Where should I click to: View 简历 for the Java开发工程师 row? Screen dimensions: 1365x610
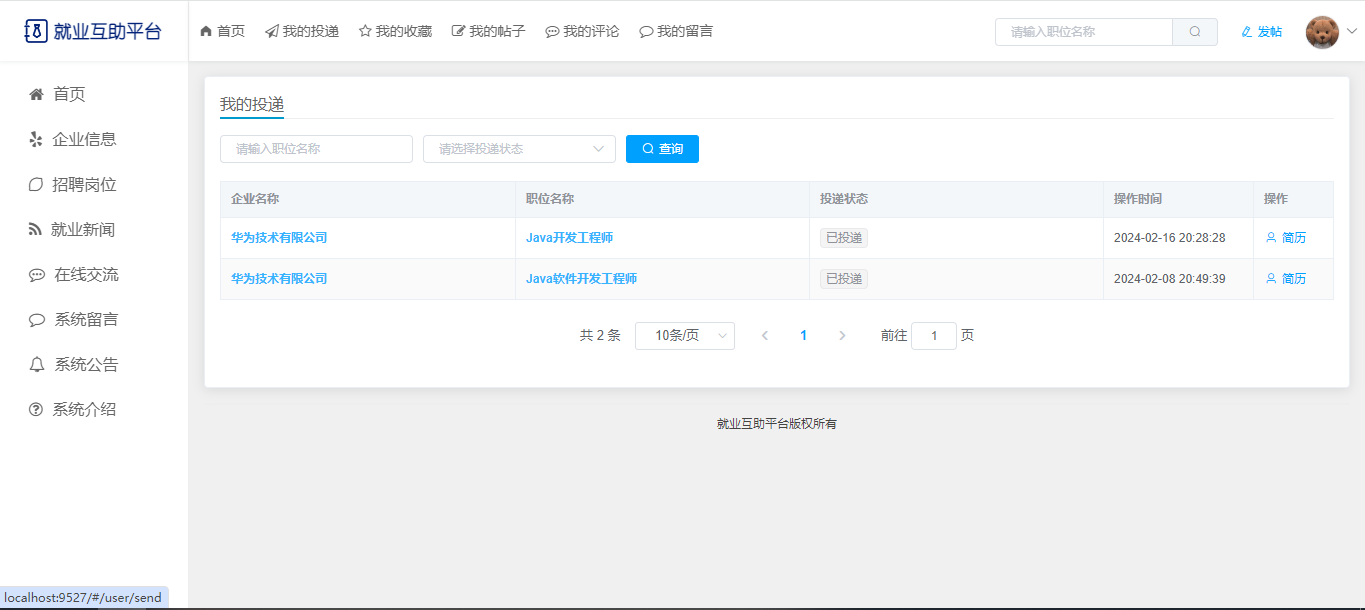(x=1286, y=238)
